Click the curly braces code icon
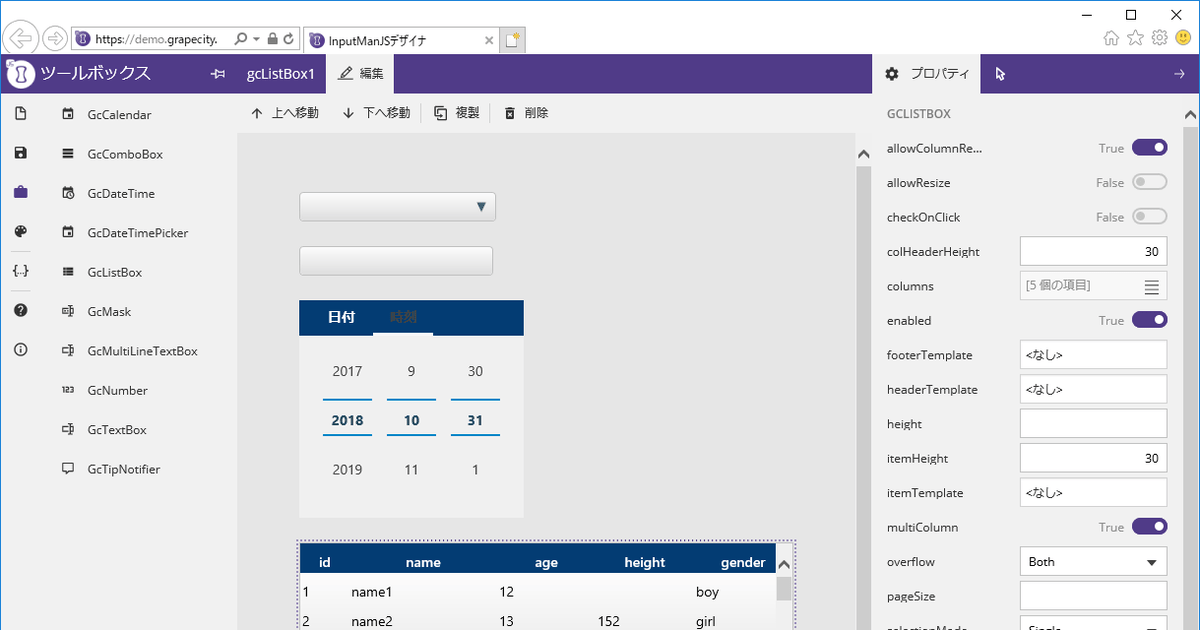 [21, 271]
